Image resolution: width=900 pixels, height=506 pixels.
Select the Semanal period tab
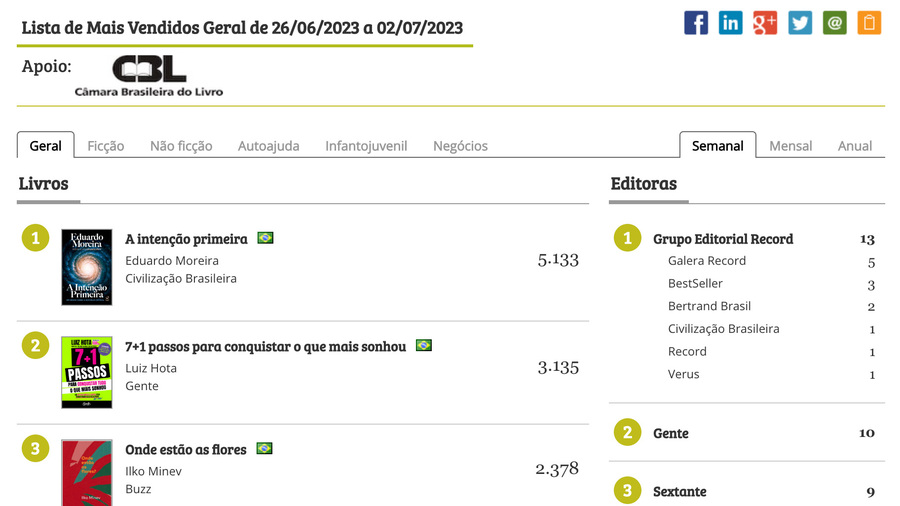(x=717, y=146)
